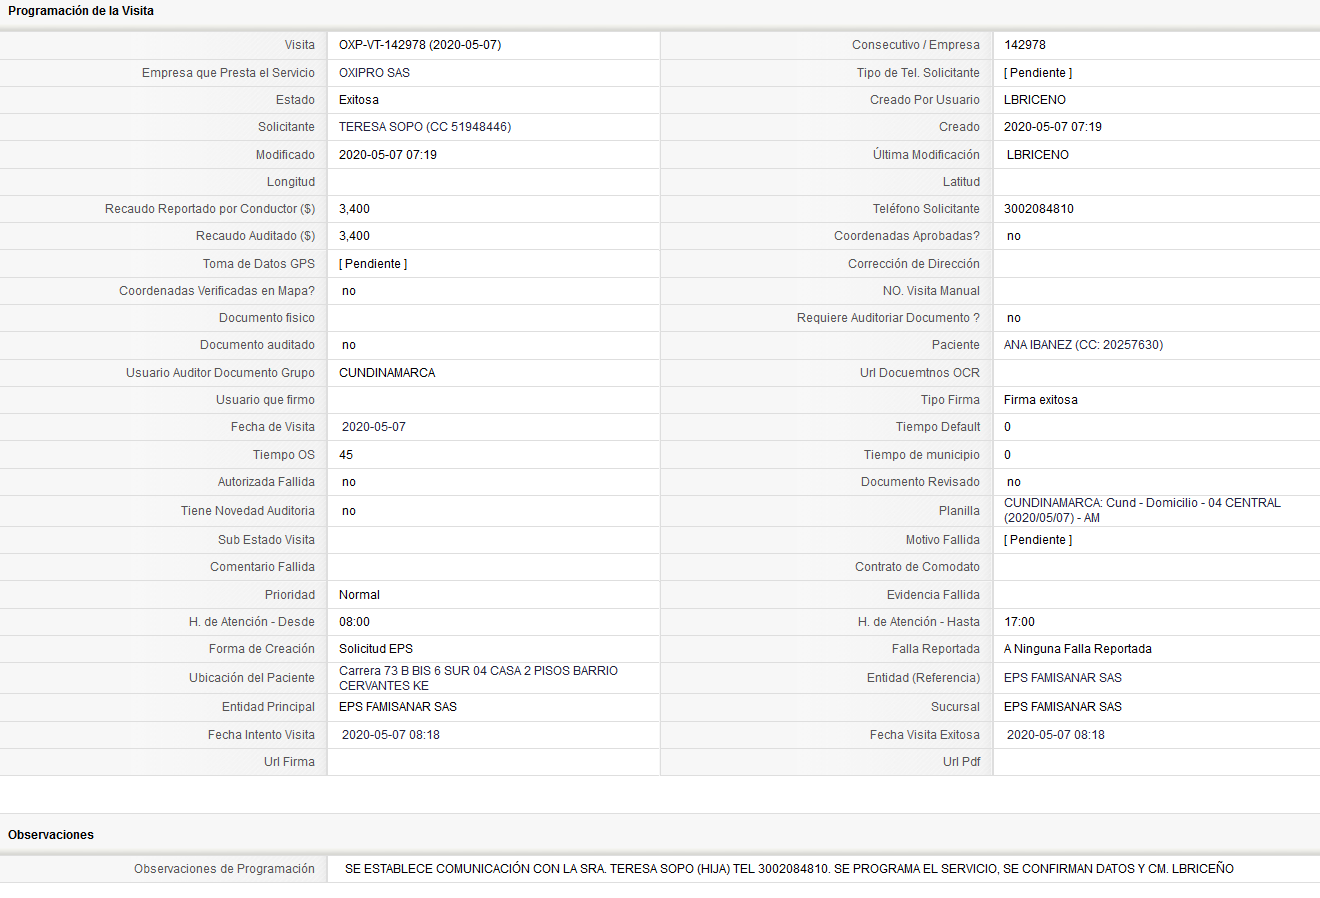Click solicitante TERESA SOPO (CC 51948446)
1320x898 pixels.
coord(425,127)
